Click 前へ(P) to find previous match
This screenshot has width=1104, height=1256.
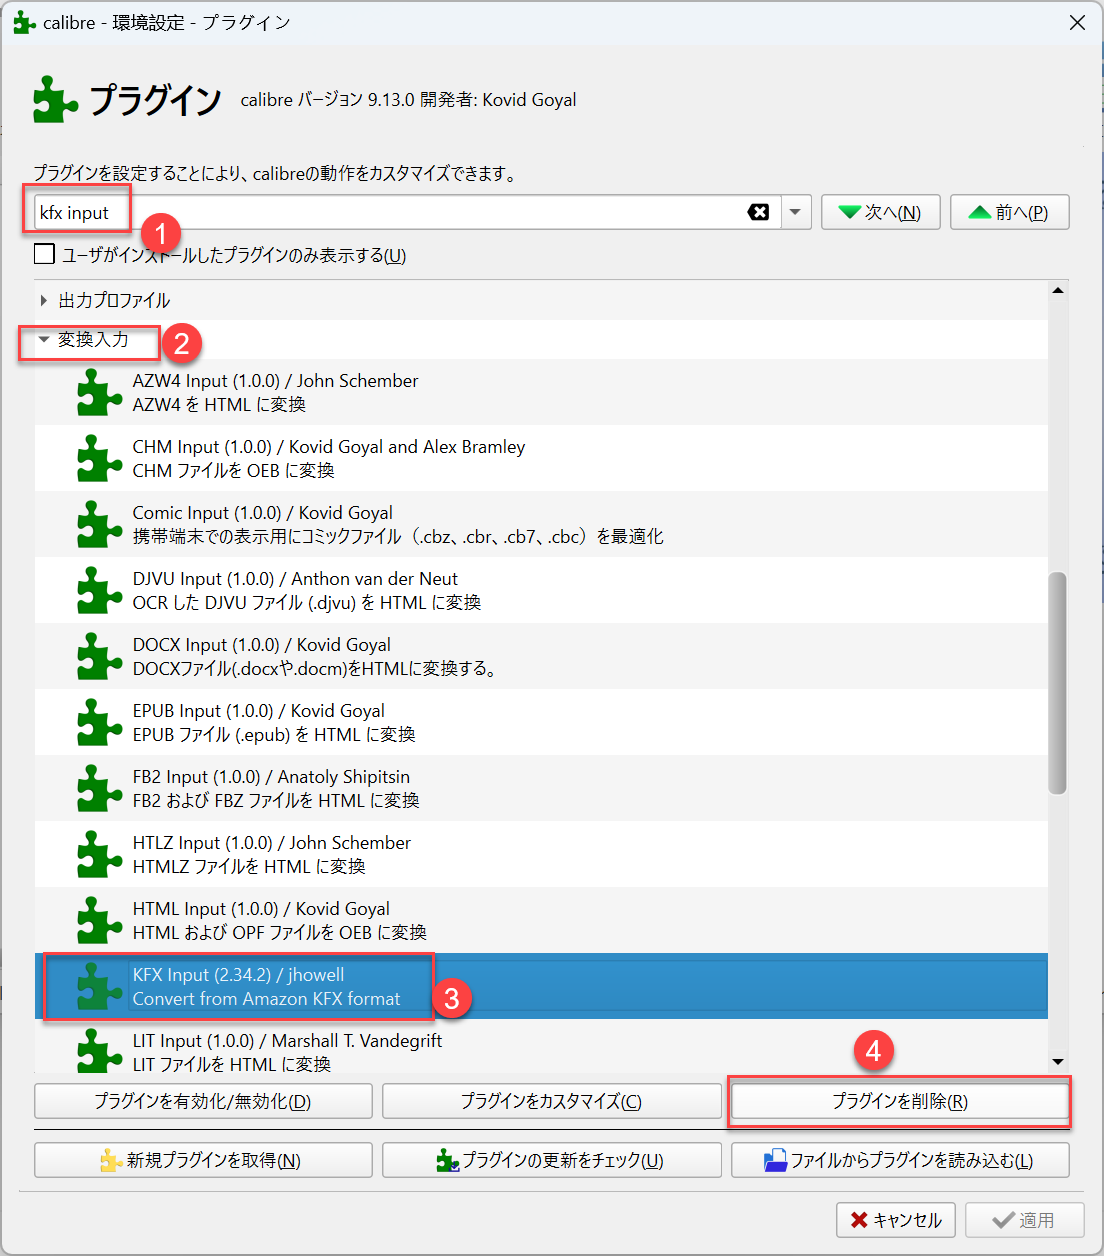(x=1009, y=212)
